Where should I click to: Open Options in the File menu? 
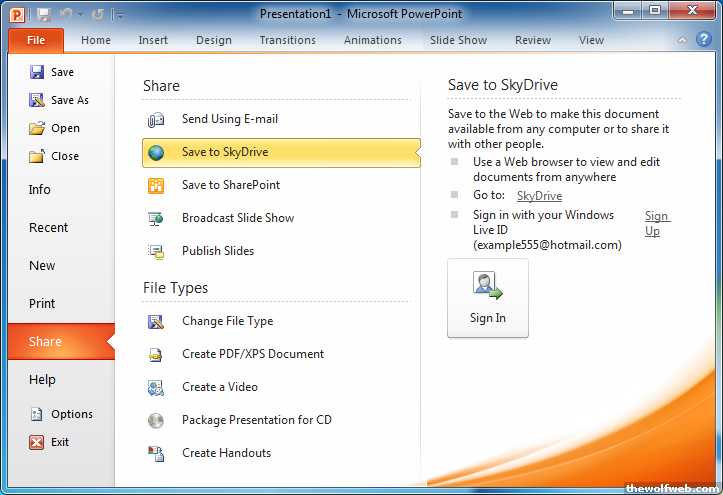point(71,414)
